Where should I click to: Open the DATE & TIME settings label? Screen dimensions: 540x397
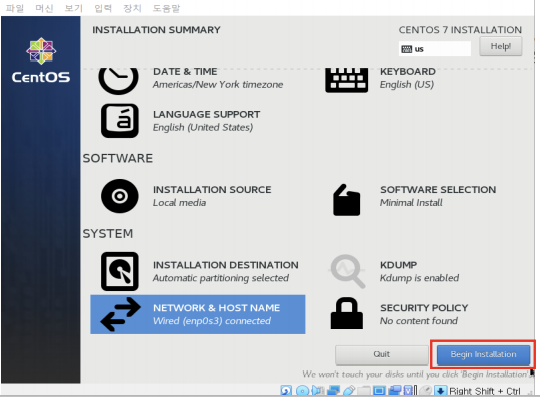click(185, 72)
